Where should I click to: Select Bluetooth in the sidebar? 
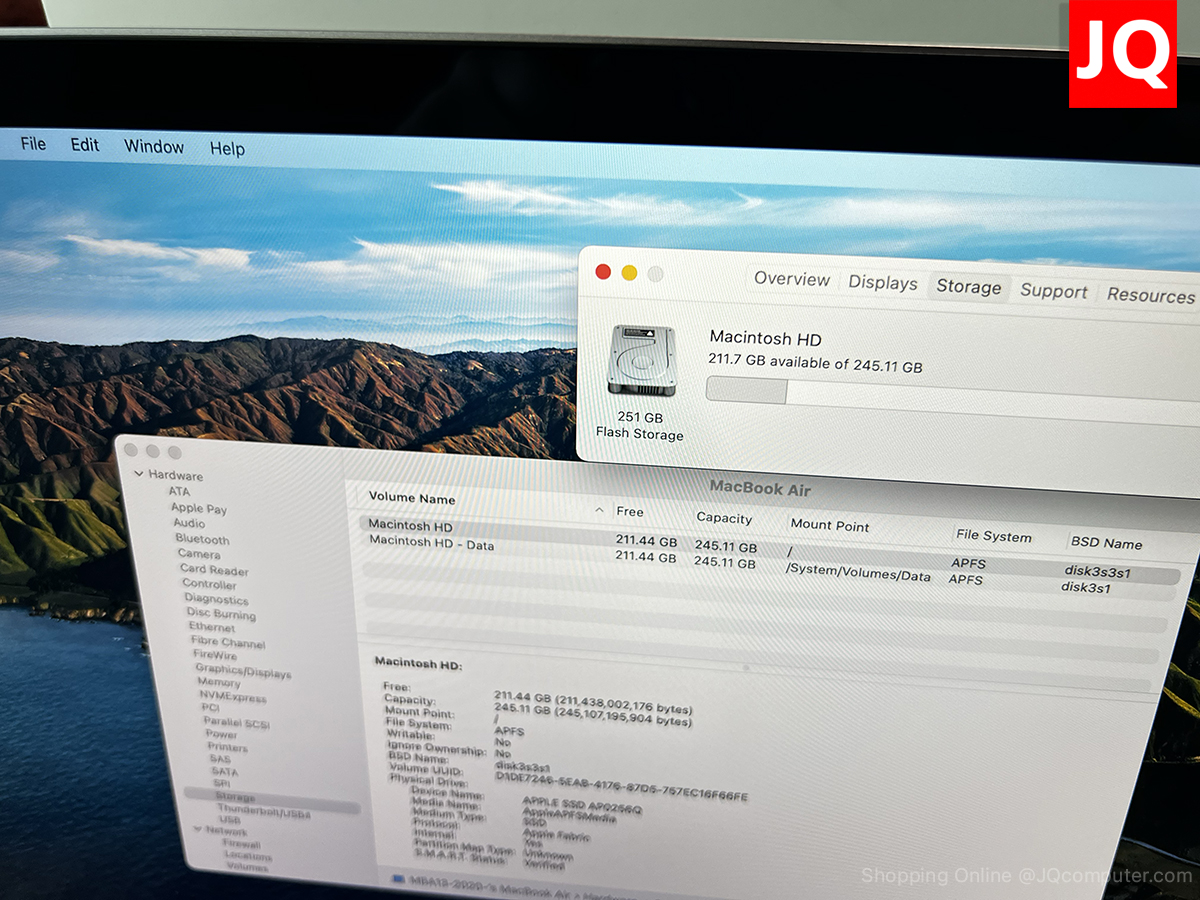pyautogui.click(x=202, y=539)
